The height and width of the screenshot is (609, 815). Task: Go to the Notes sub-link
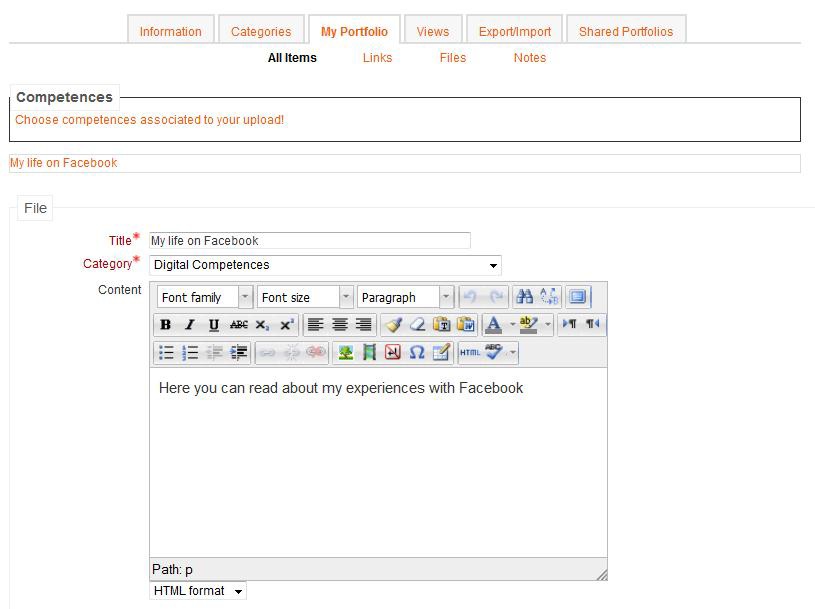coord(530,58)
